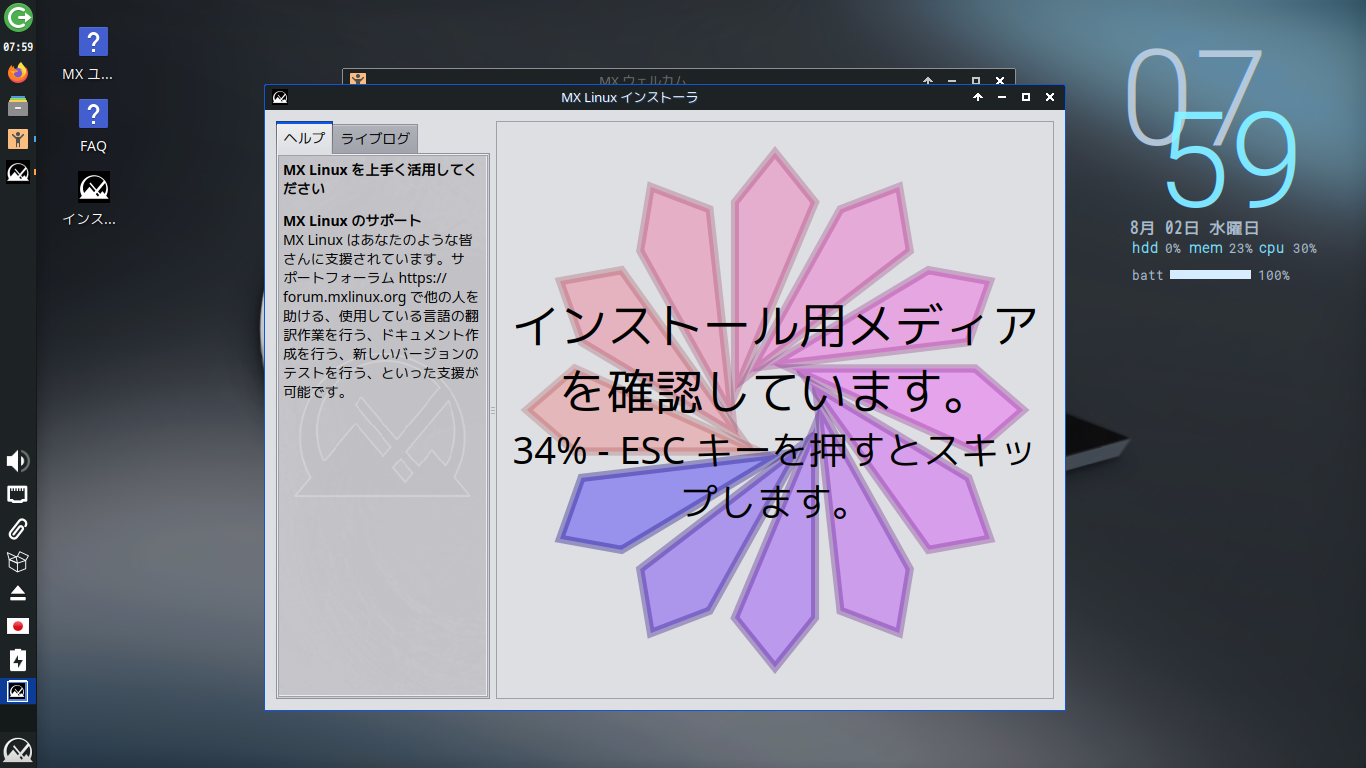Click the MX Linux を上手く活用 heading
The height and width of the screenshot is (768, 1366).
coord(380,179)
